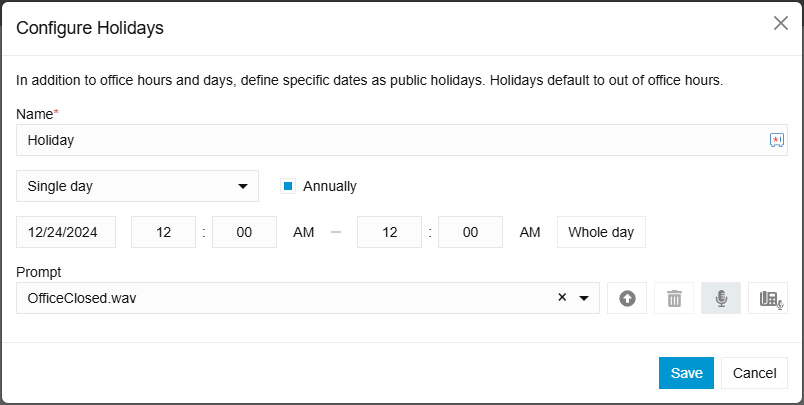This screenshot has width=804, height=405.
Task: Click the upload prompt file icon
Action: (627, 298)
